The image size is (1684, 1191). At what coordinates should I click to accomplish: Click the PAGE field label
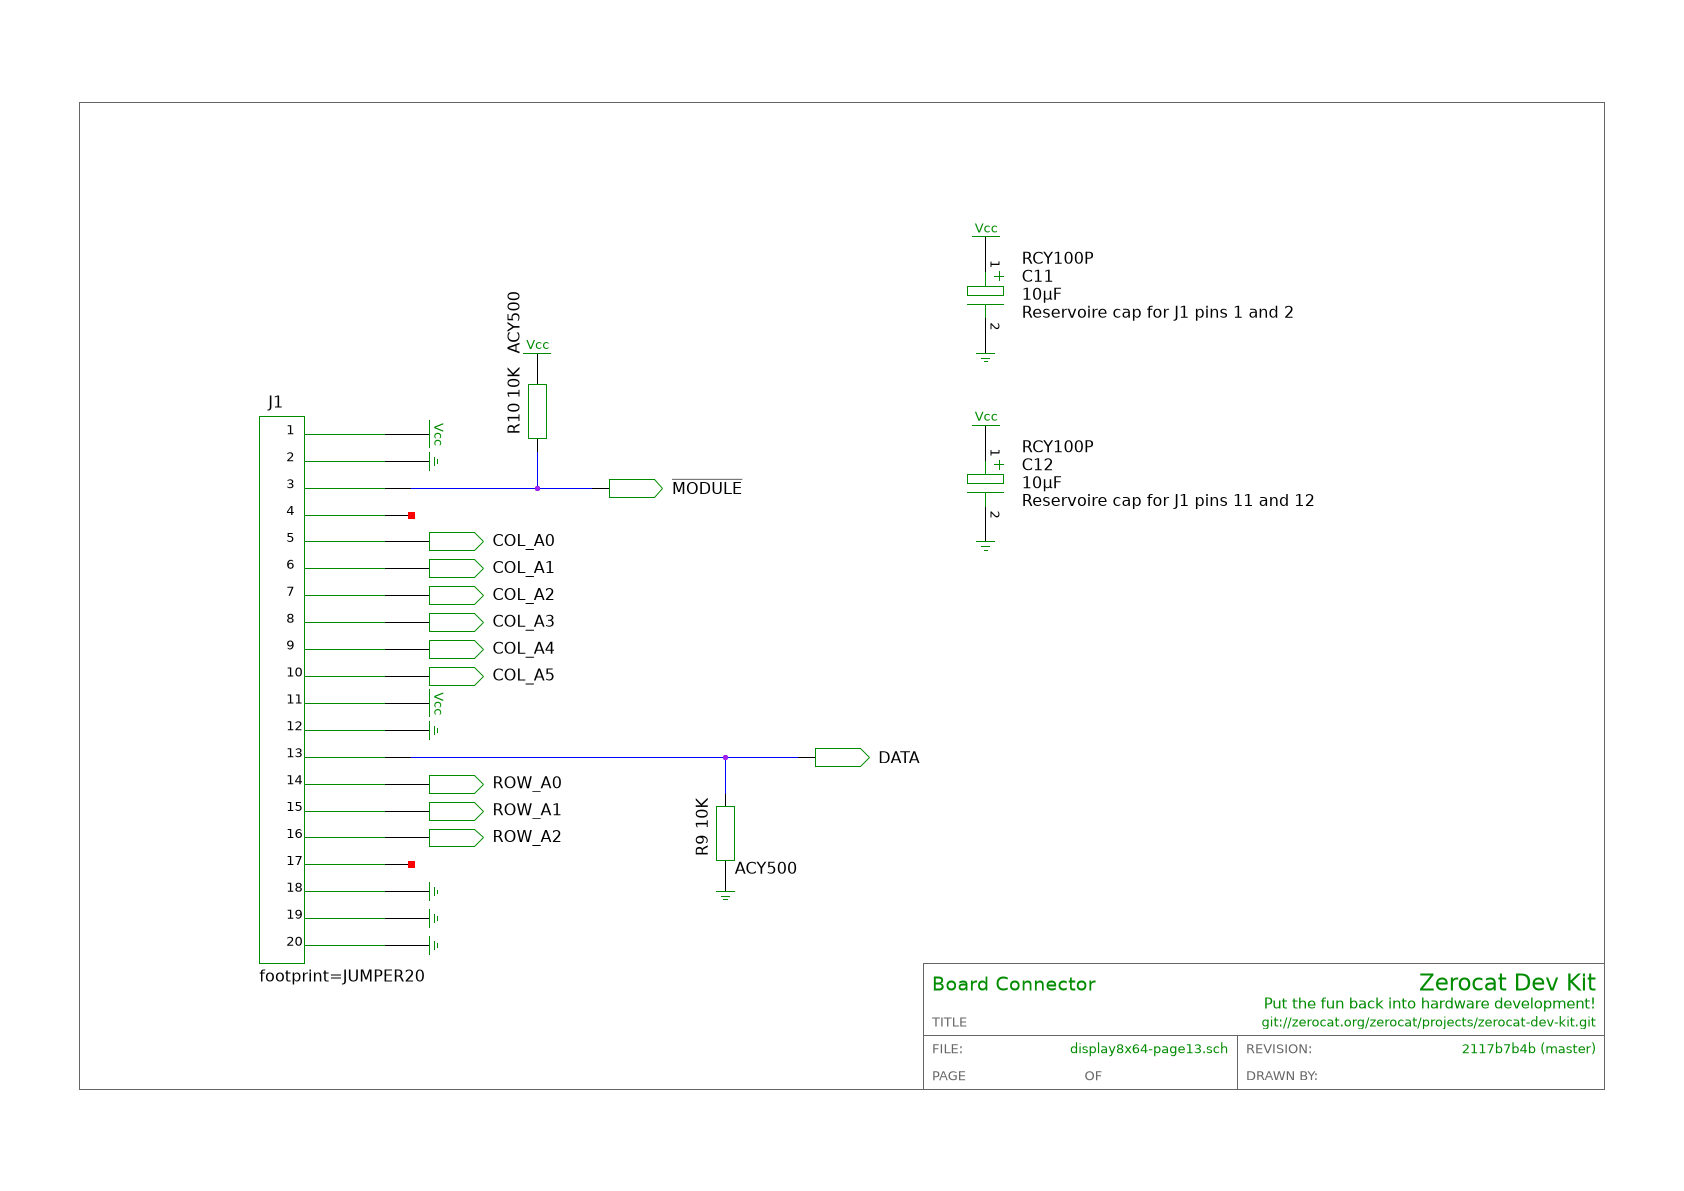tap(949, 1076)
